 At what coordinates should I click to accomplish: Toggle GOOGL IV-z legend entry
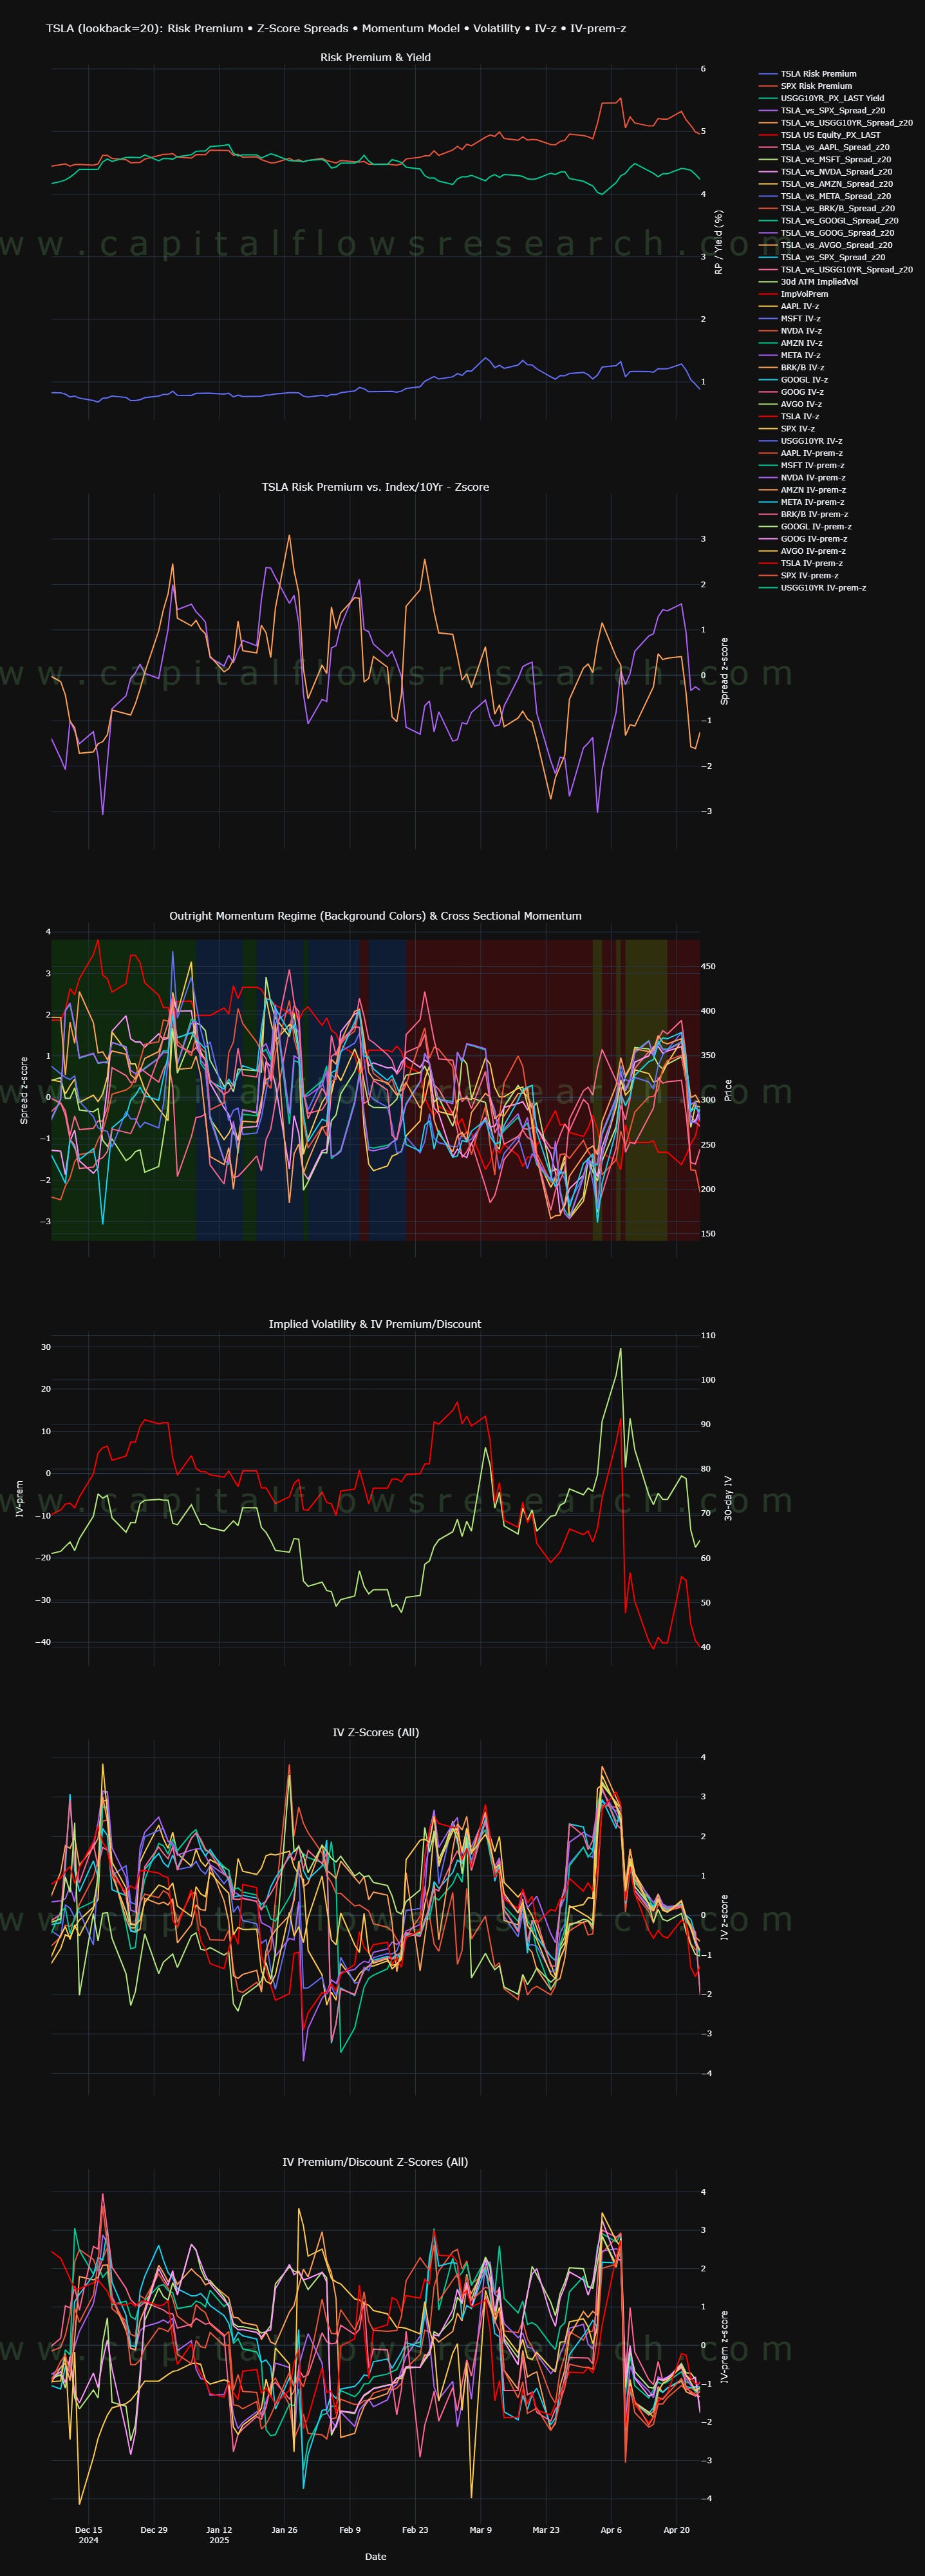[x=794, y=380]
